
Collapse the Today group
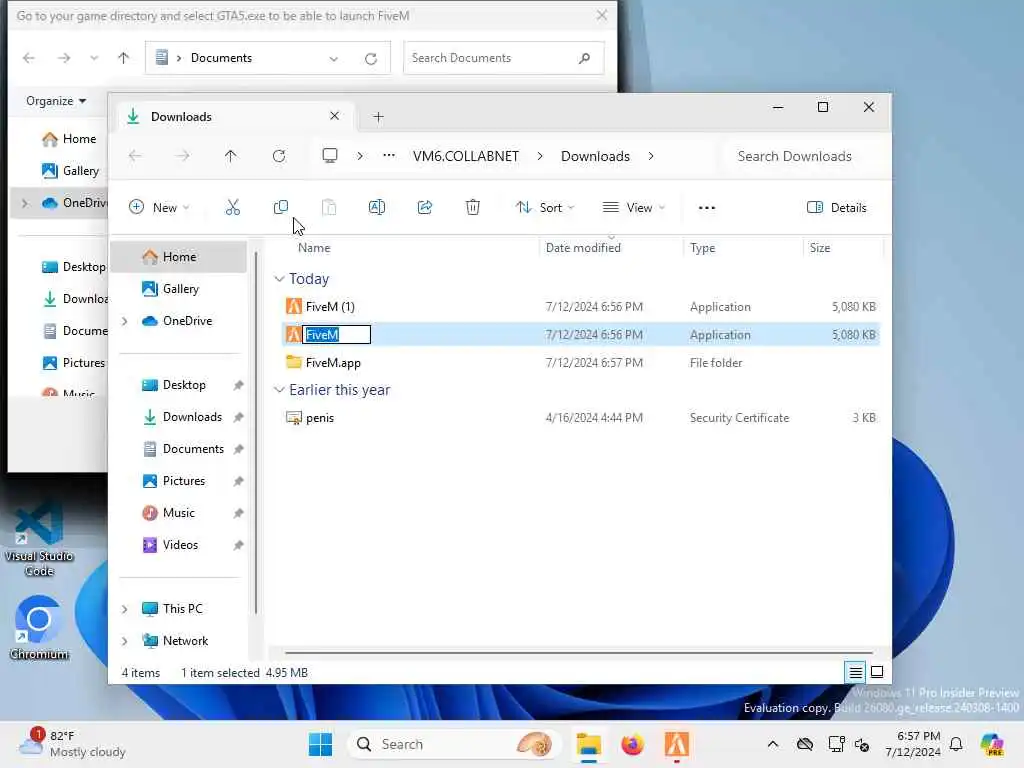[x=279, y=279]
